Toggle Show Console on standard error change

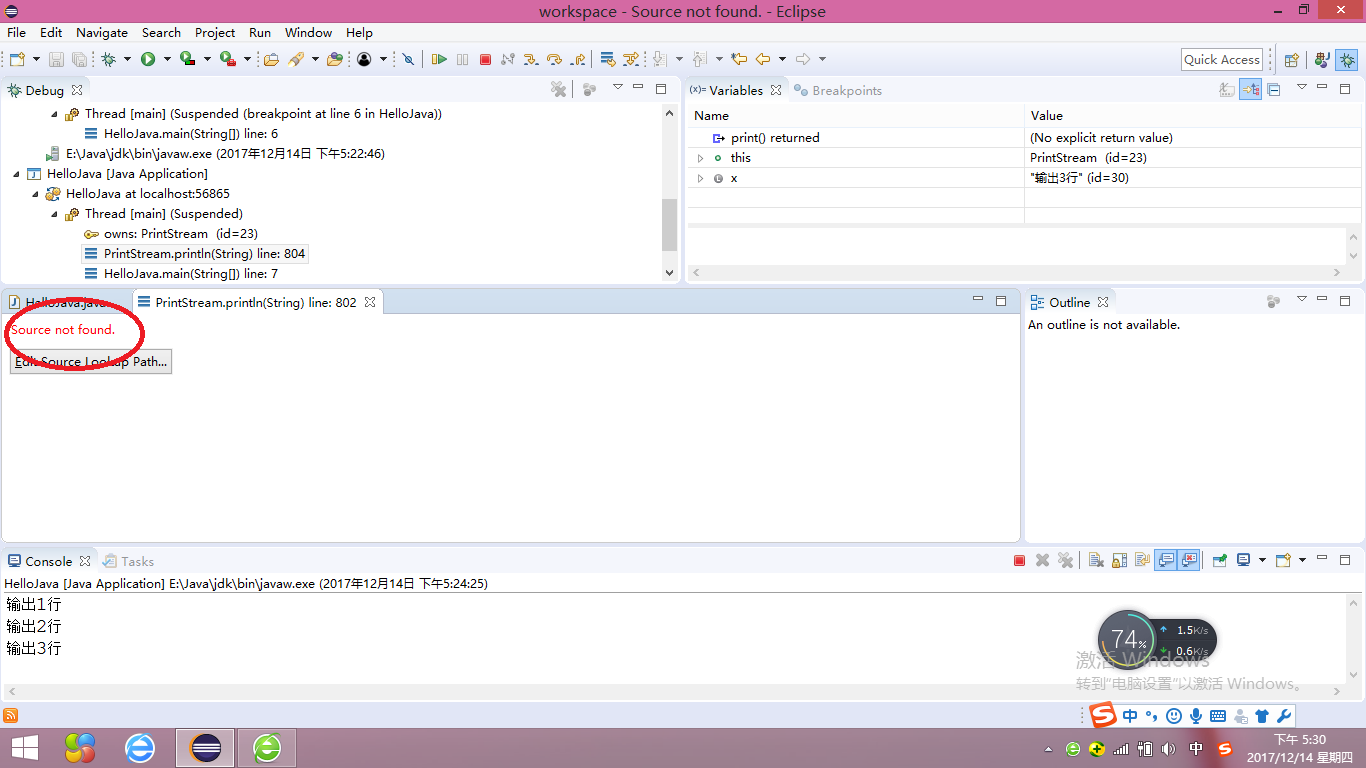(x=1189, y=561)
